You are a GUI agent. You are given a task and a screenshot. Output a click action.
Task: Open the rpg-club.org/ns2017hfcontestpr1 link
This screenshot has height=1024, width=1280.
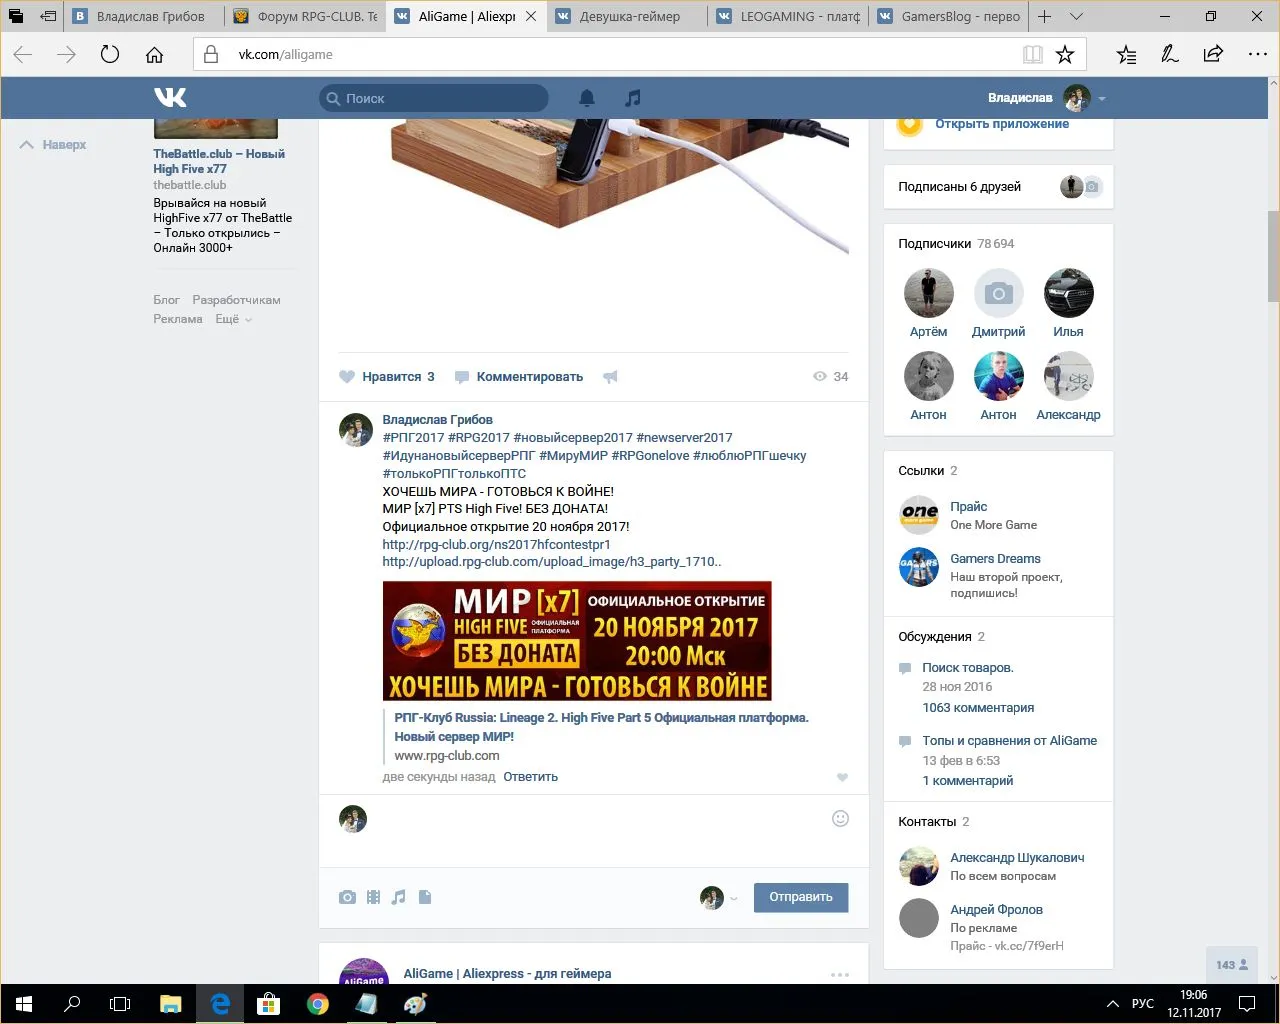(496, 545)
